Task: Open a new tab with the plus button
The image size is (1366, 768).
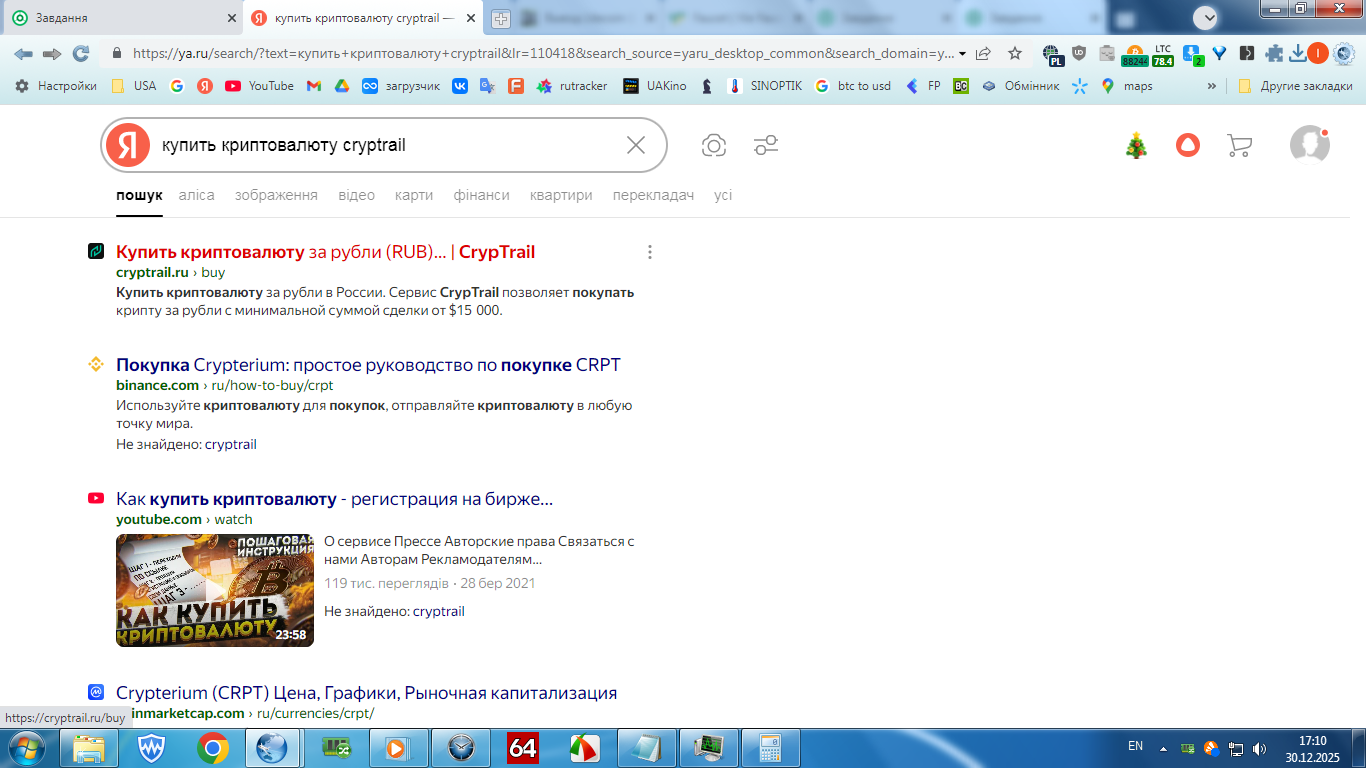Action: pos(501,18)
